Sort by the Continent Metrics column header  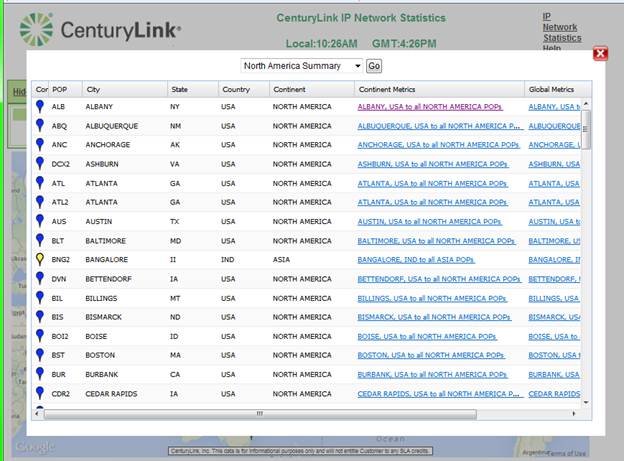click(439, 90)
